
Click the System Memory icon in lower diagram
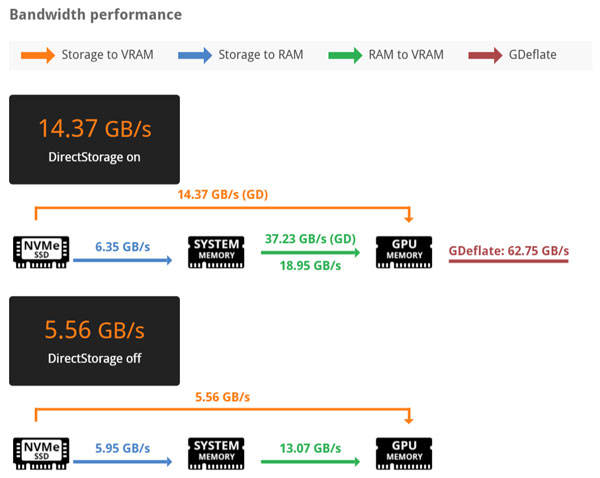click(216, 454)
